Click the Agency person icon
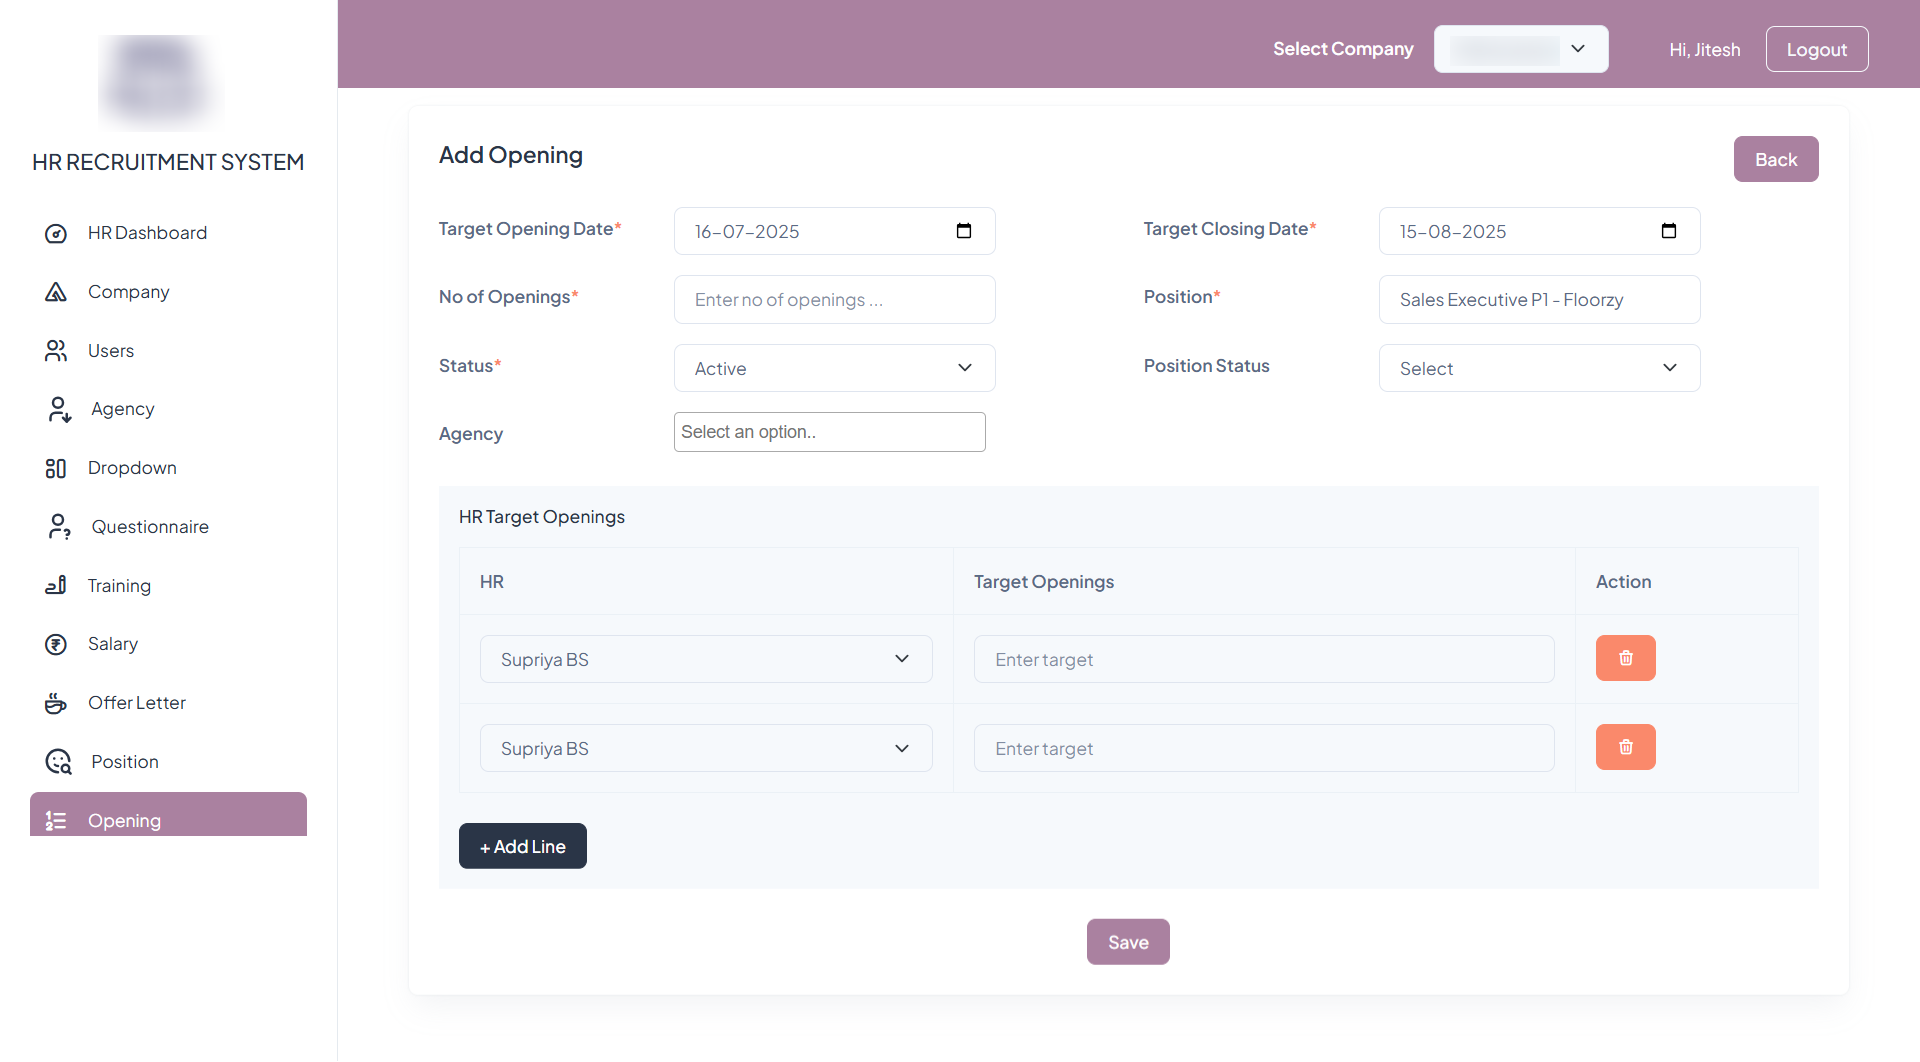Screen dimensions: 1920x1062 (x=59, y=409)
